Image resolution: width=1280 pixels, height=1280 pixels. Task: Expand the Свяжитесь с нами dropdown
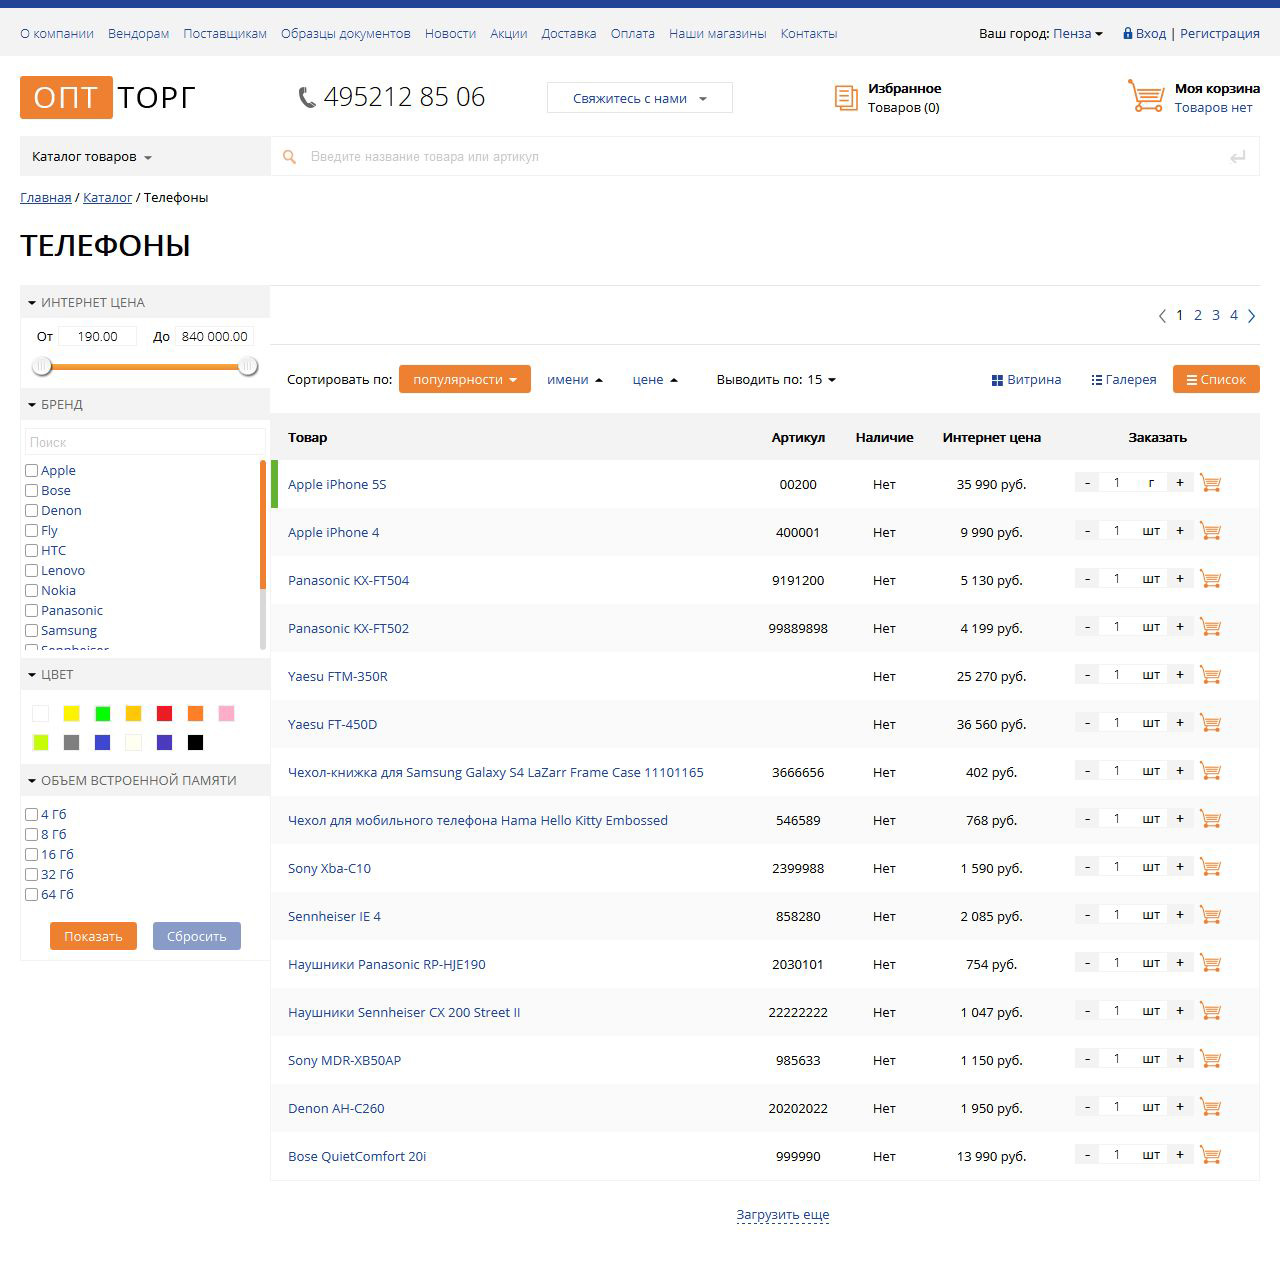click(639, 98)
